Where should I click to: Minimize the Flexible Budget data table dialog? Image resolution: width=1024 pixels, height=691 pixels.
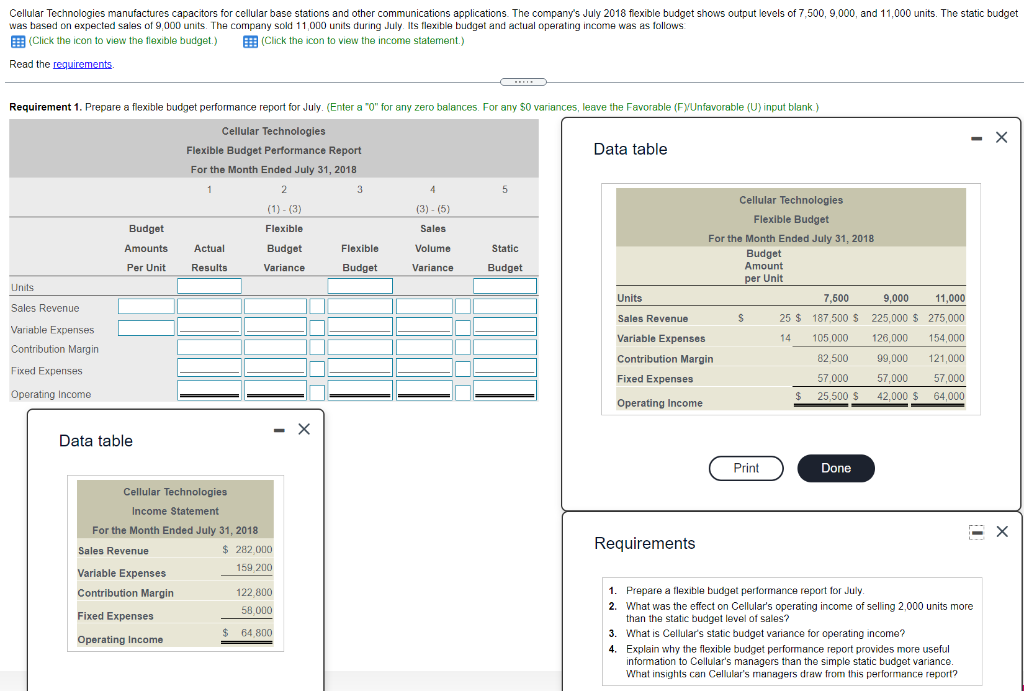[x=976, y=138]
